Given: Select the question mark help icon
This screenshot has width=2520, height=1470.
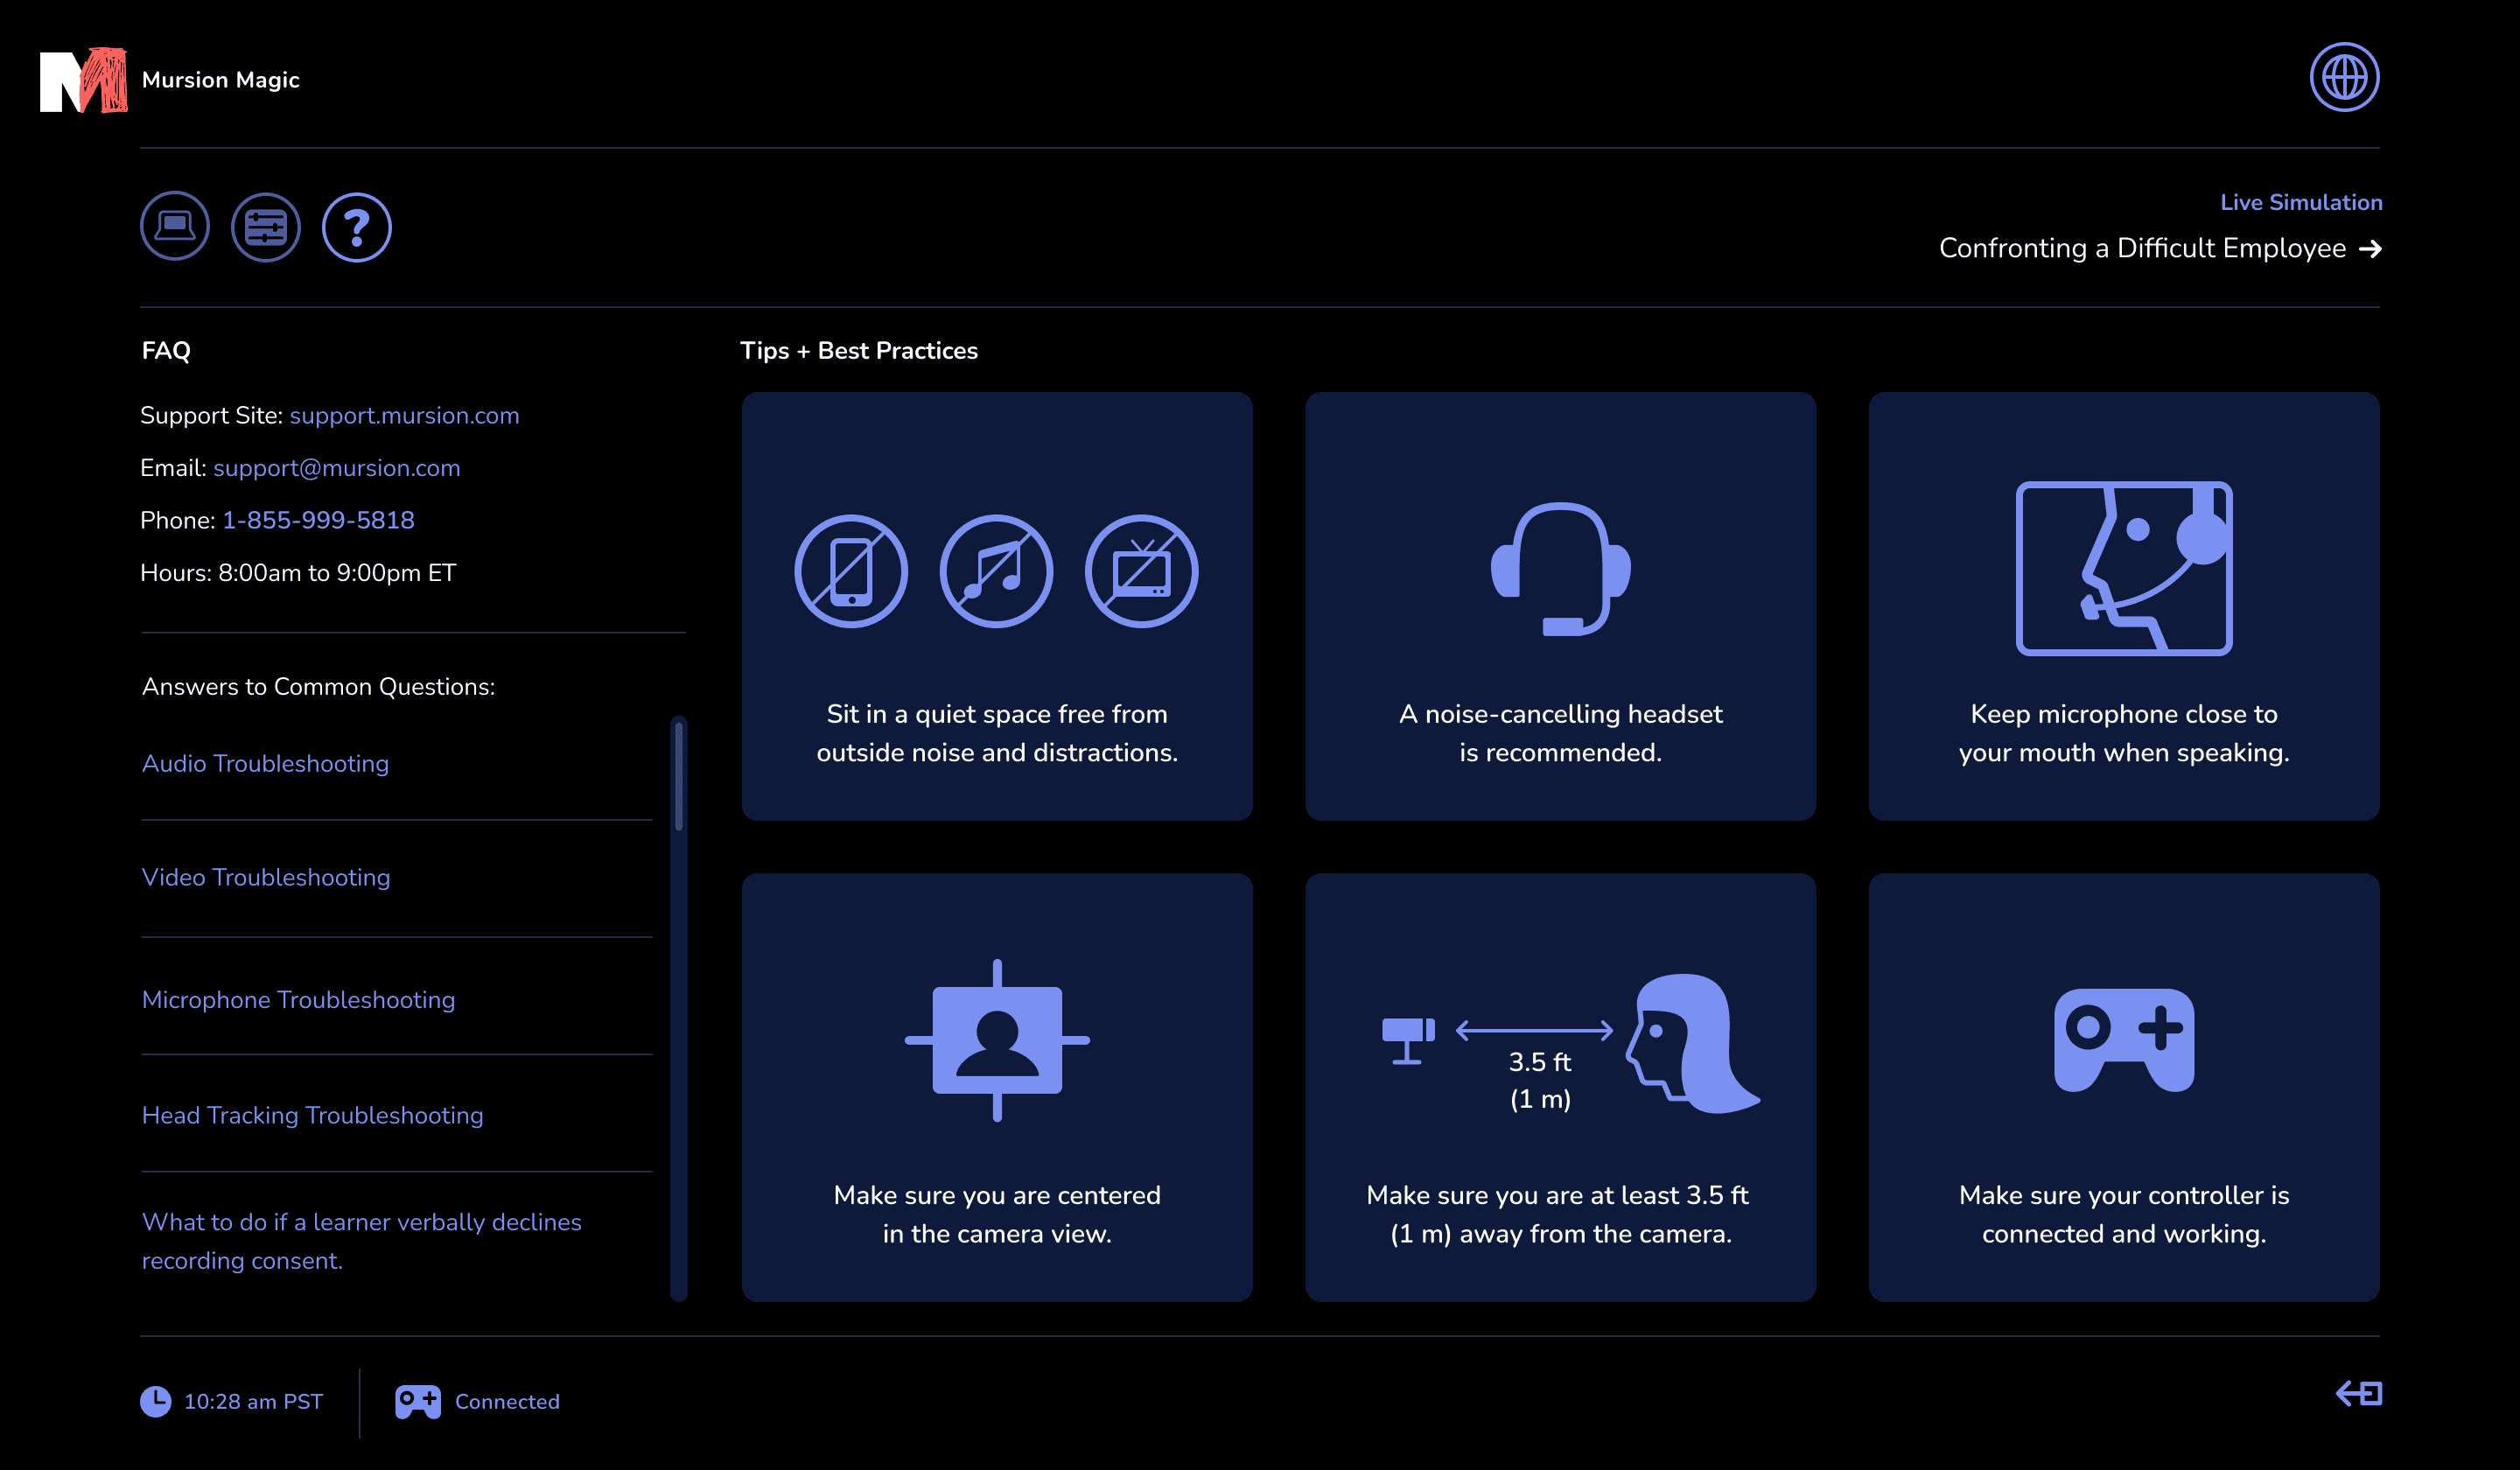Looking at the screenshot, I should point(356,227).
